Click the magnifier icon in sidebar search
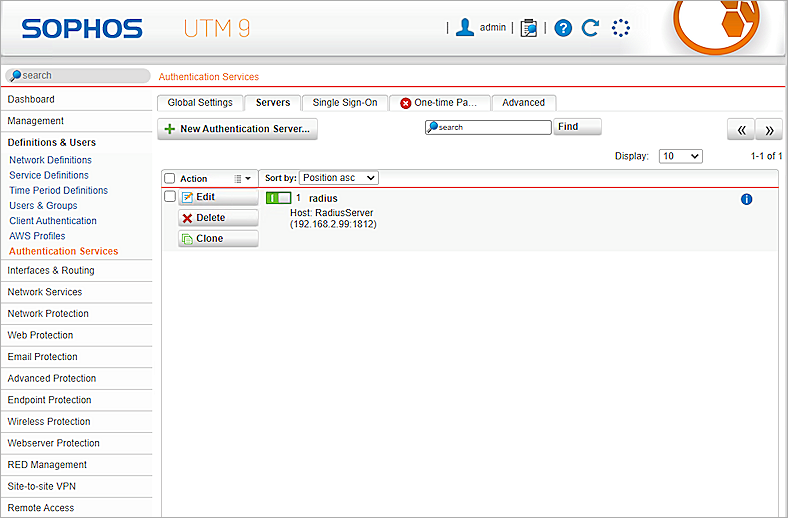The width and height of the screenshot is (788, 518). [x=16, y=76]
